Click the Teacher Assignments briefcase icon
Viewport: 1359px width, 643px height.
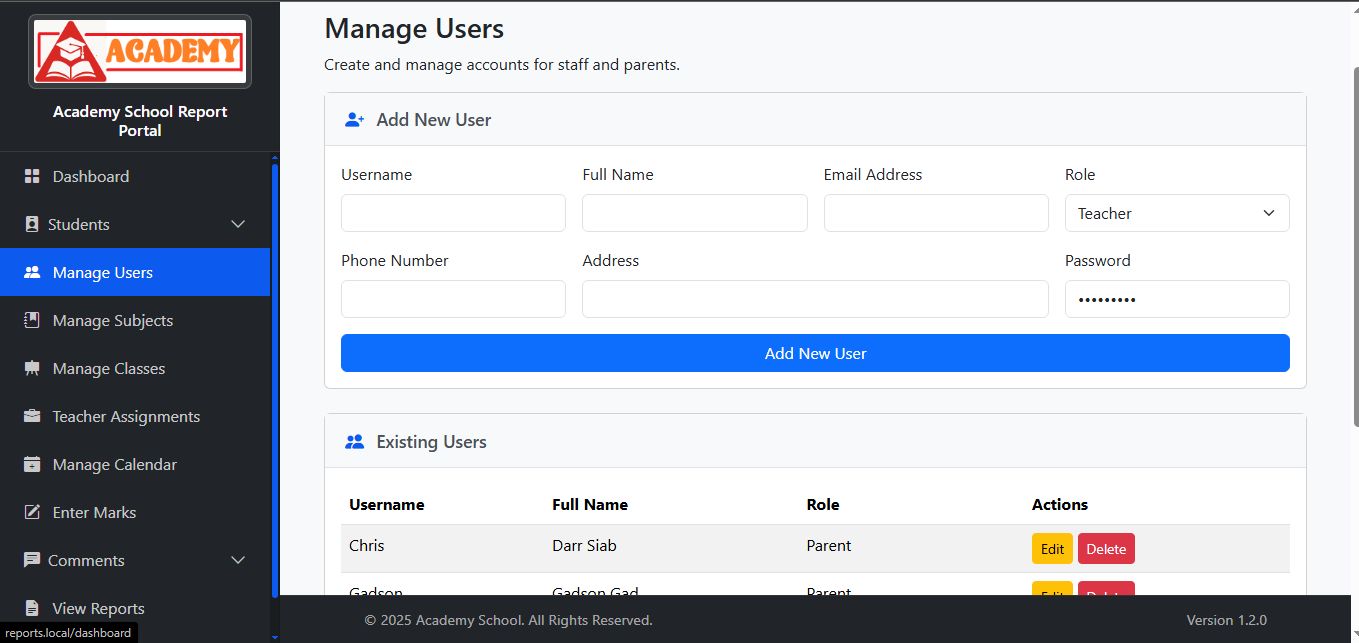pyautogui.click(x=32, y=416)
